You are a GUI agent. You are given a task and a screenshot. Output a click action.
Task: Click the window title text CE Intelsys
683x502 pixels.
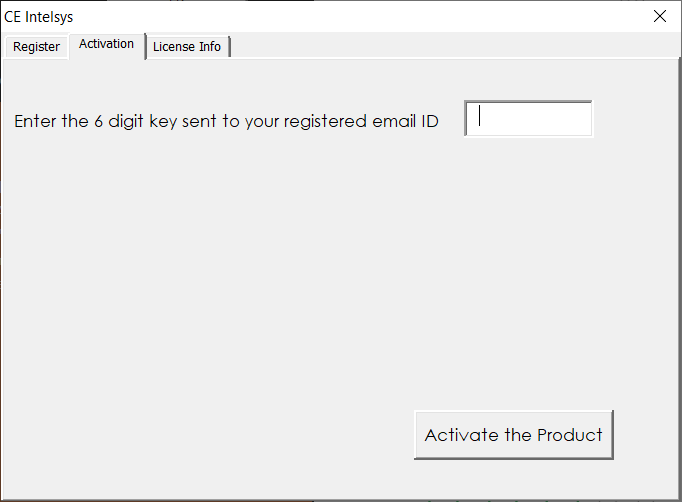coord(39,17)
